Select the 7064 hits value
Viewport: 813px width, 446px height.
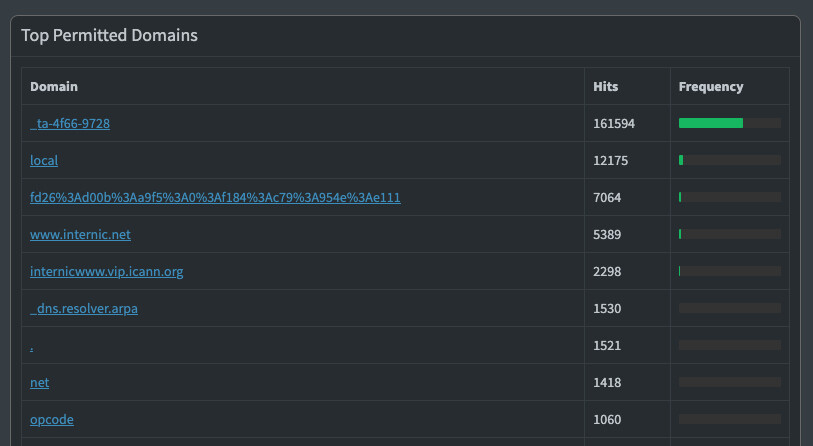[x=607, y=198]
